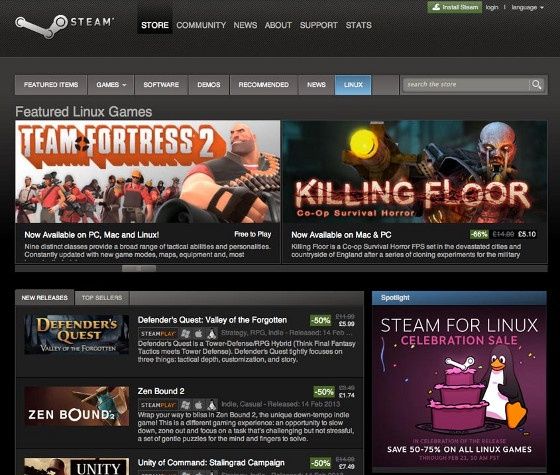This screenshot has width=560, height=475.
Task: Open the Demos tab
Action: [209, 85]
